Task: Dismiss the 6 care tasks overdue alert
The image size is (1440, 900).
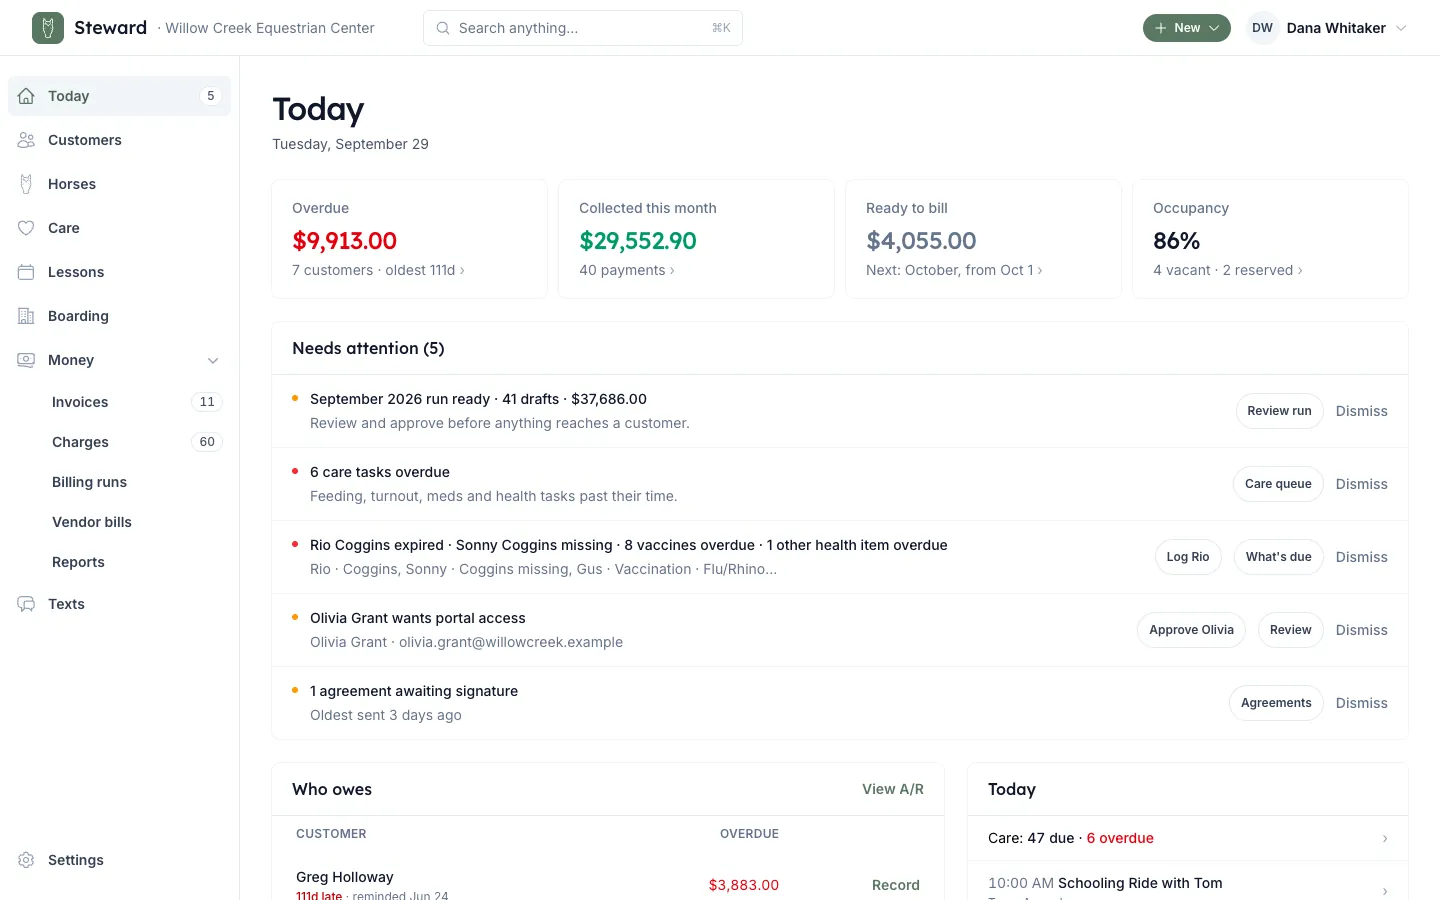Action: (1361, 484)
